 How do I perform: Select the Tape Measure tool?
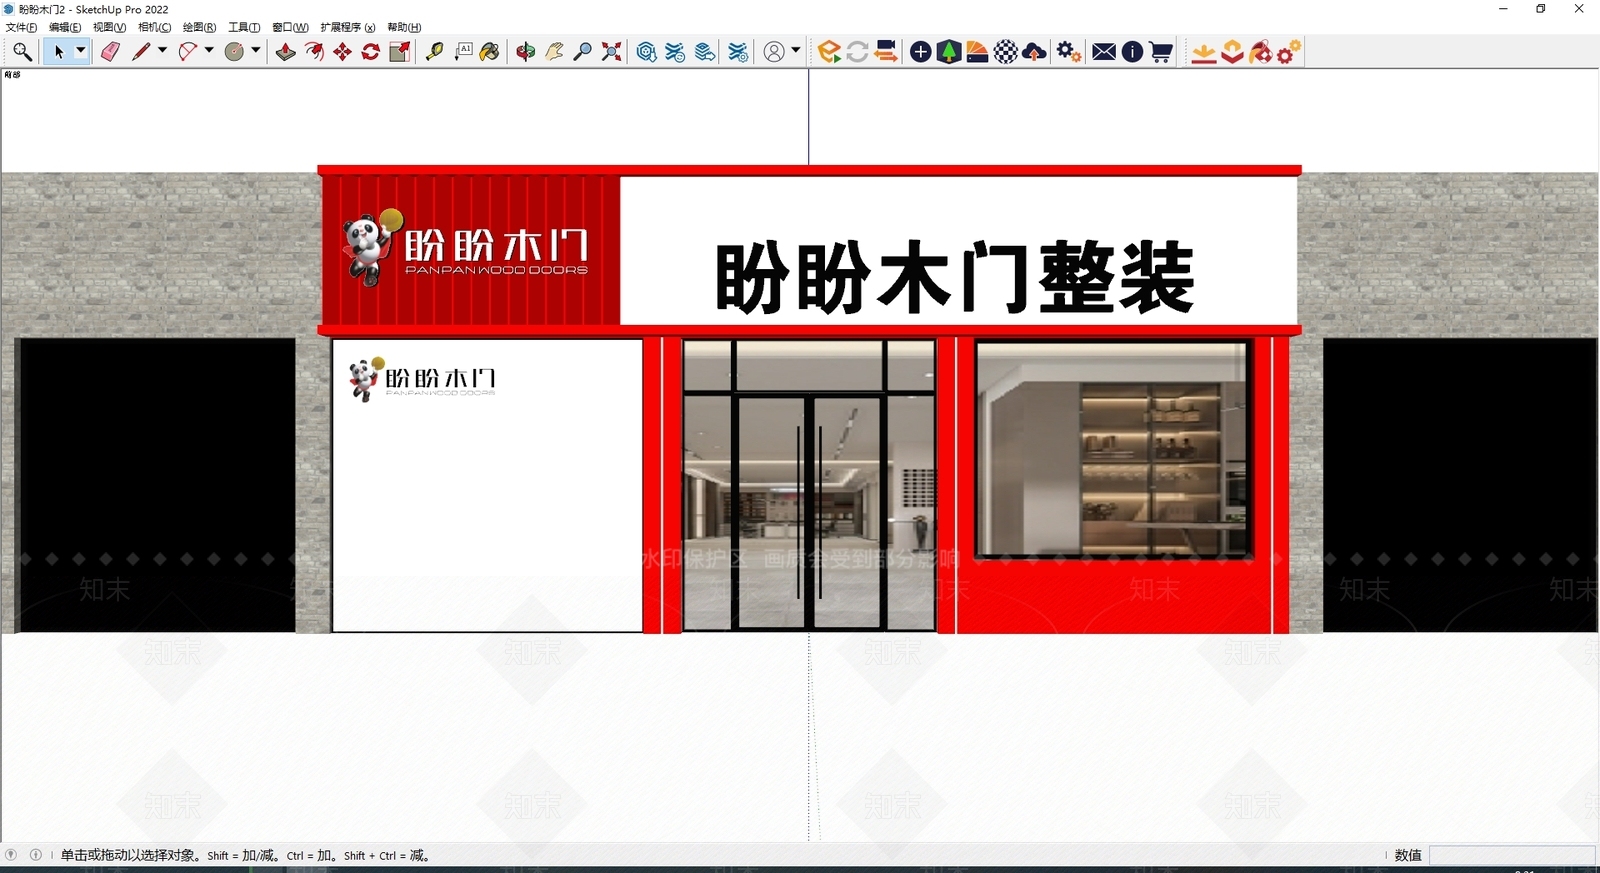pyautogui.click(x=434, y=52)
